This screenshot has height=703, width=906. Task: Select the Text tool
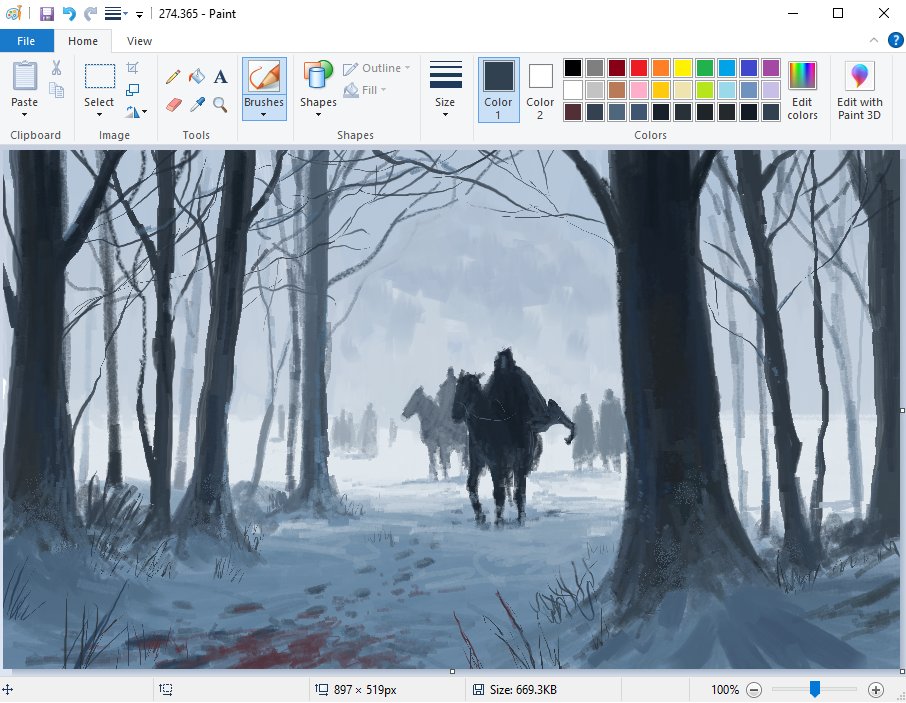tap(220, 76)
